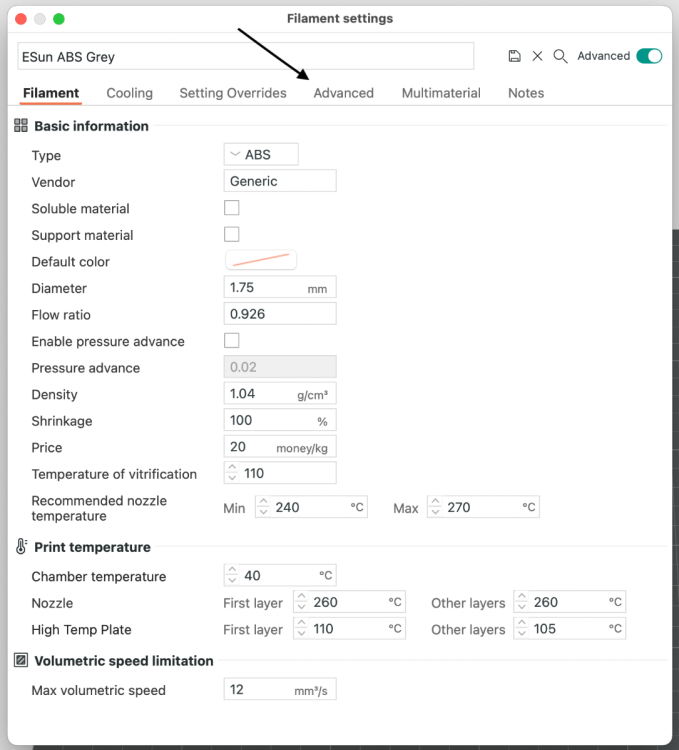
Task: Open settings search with the magnifier icon
Action: (x=560, y=56)
